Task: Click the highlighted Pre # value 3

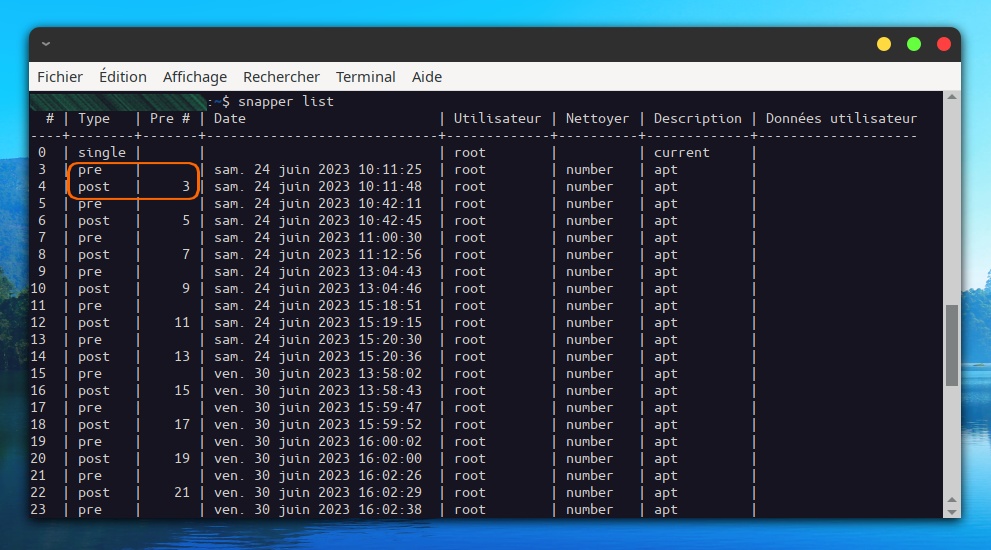Action: coord(186,187)
